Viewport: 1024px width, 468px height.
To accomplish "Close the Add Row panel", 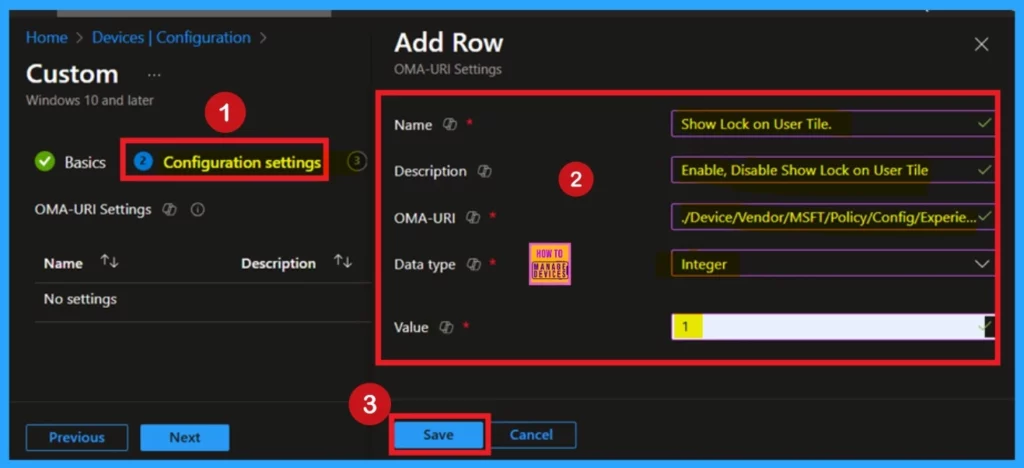I will (981, 44).
